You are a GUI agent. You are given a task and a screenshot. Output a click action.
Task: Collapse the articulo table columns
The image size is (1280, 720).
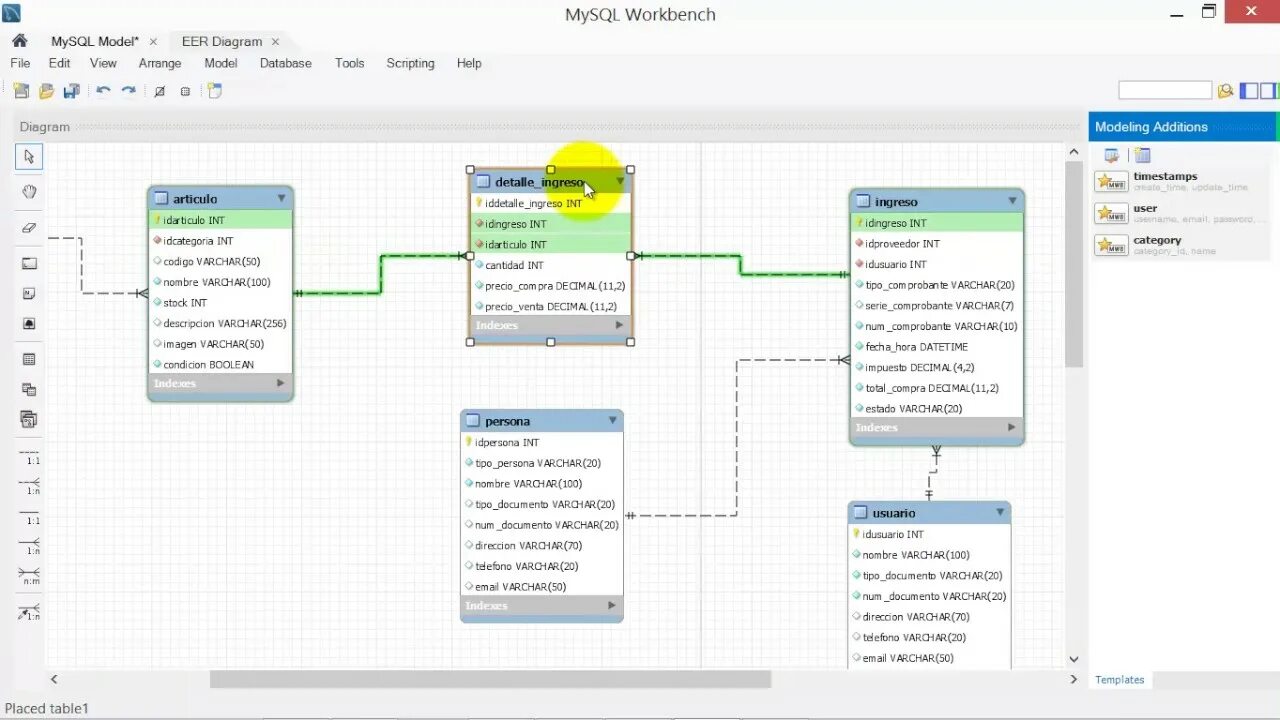[281, 198]
